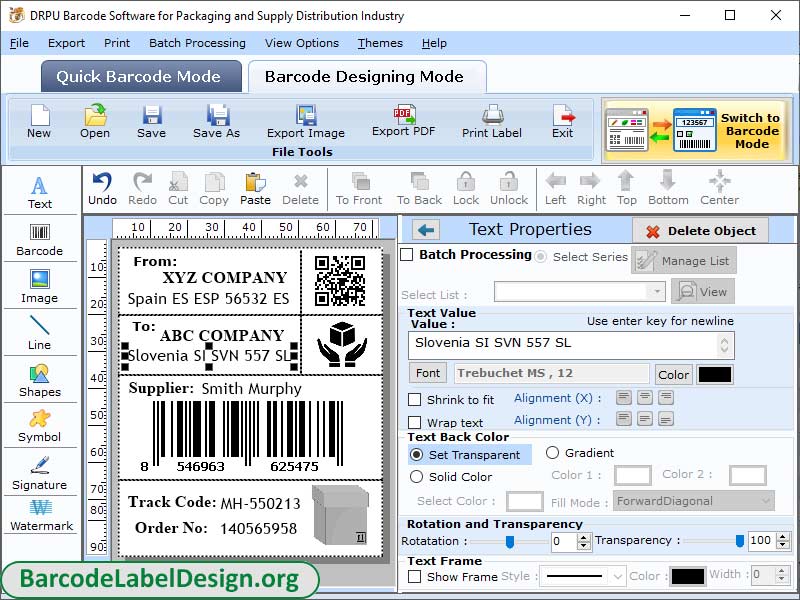This screenshot has height=600, width=800.
Task: Open the Themes menu
Action: (380, 43)
